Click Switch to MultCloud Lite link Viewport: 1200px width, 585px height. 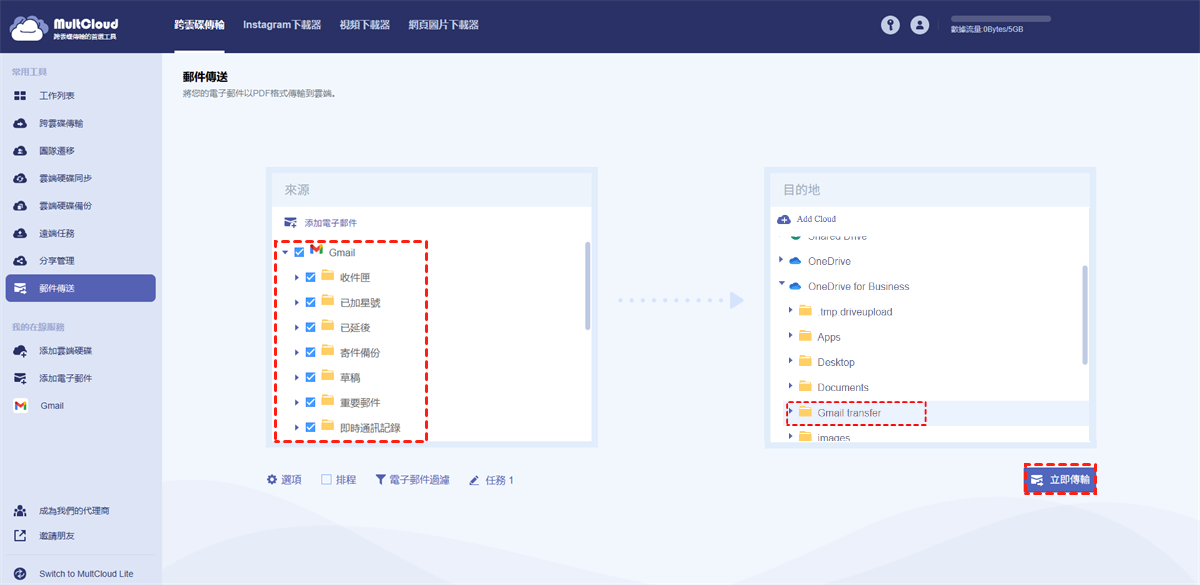click(86, 575)
